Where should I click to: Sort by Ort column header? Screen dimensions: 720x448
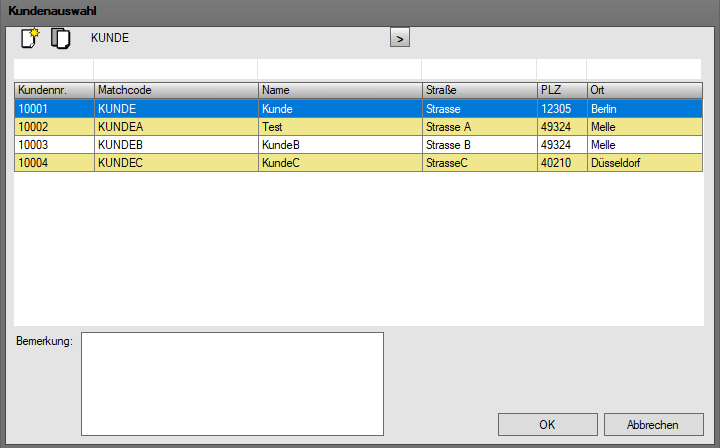(x=645, y=90)
